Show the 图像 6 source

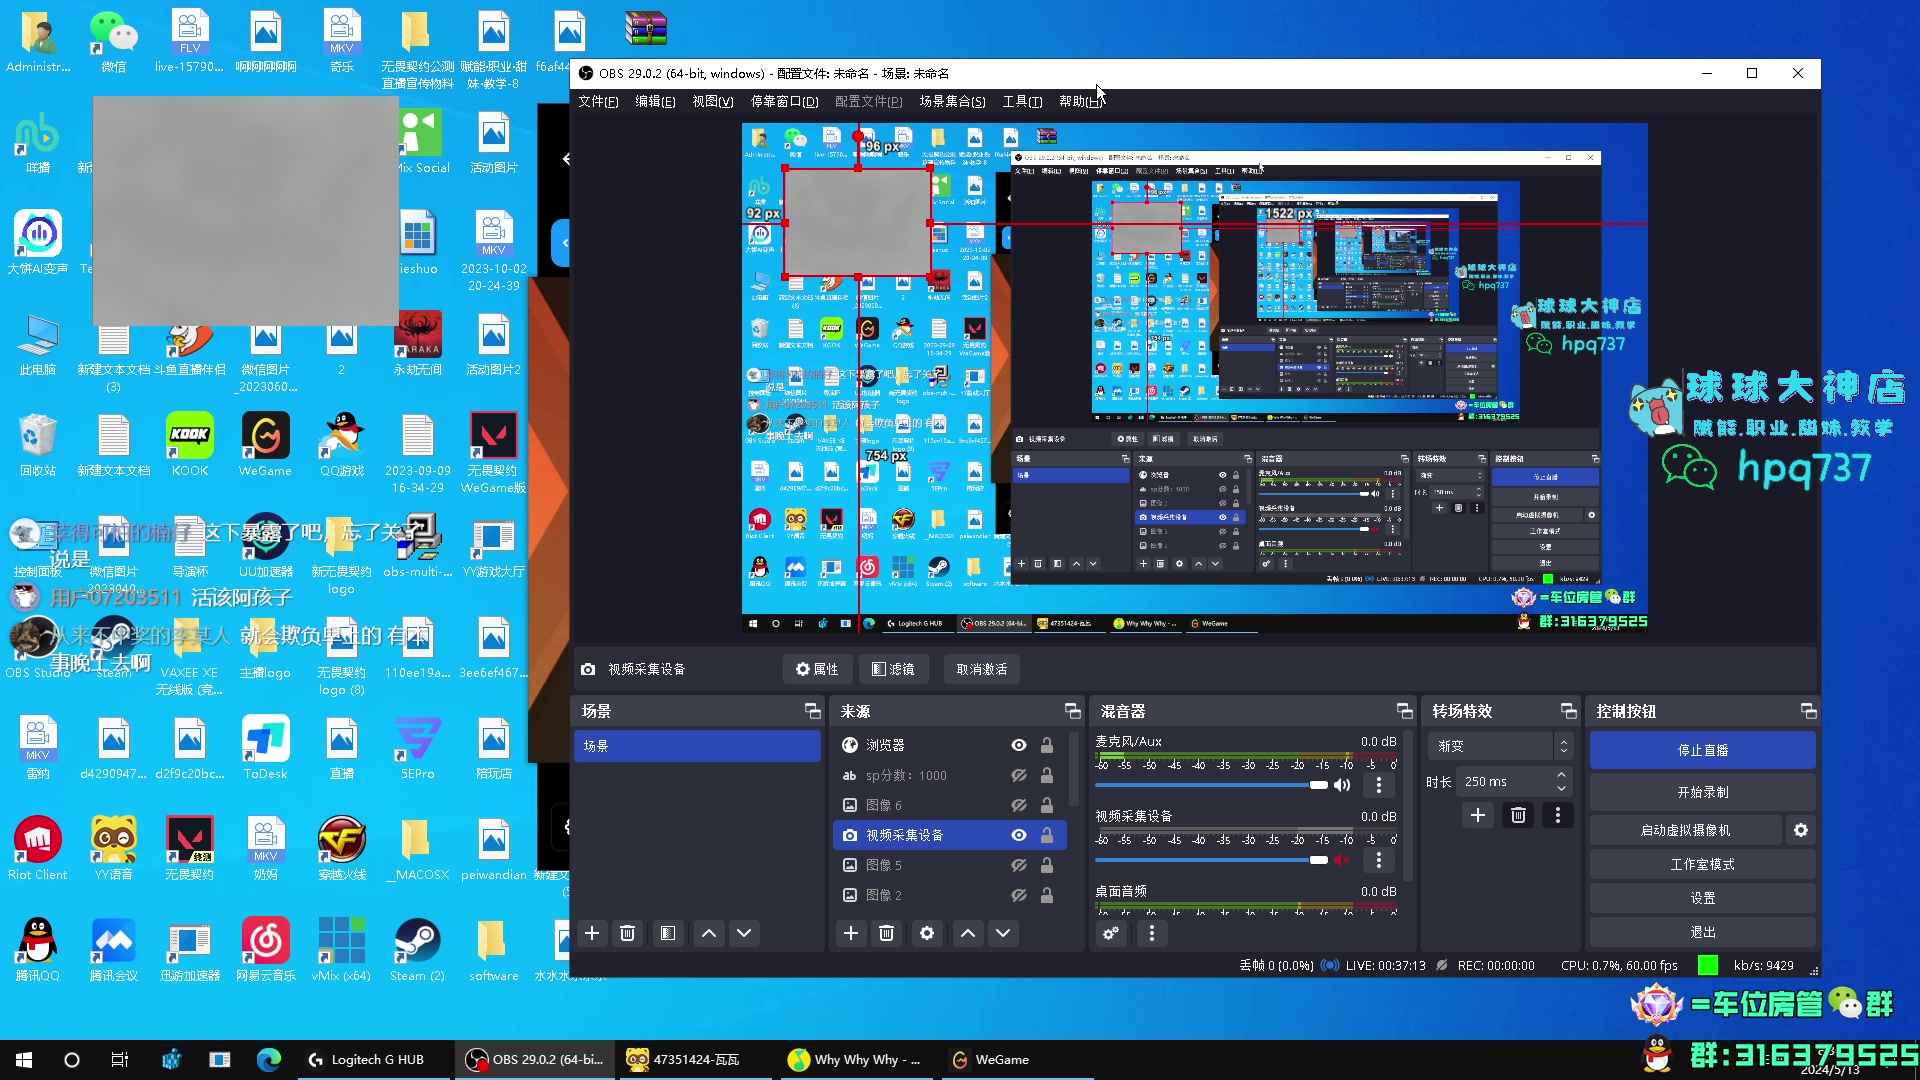point(1019,805)
